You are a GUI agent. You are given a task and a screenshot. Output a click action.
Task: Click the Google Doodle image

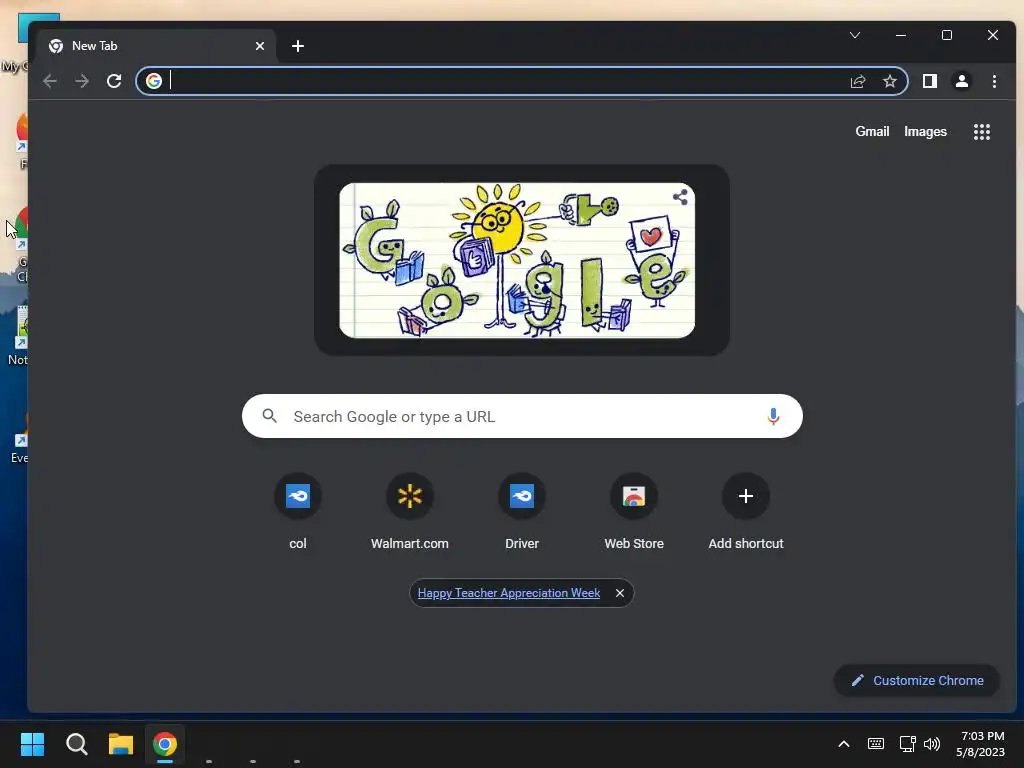(517, 260)
